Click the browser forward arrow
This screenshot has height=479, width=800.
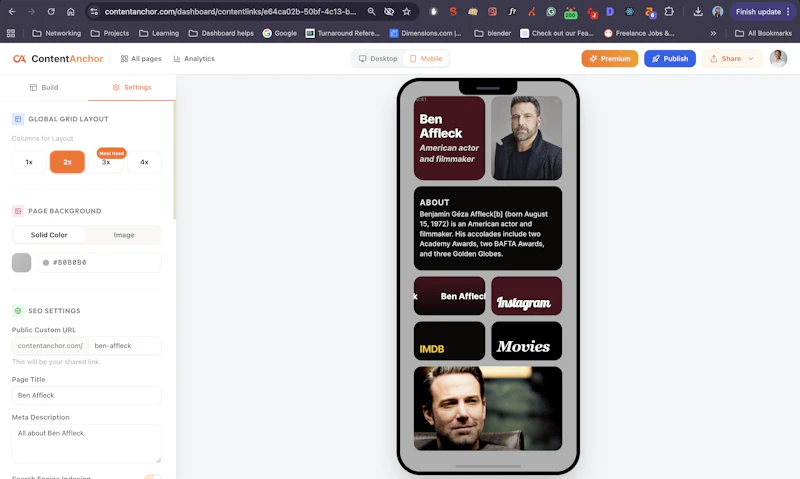(31, 11)
